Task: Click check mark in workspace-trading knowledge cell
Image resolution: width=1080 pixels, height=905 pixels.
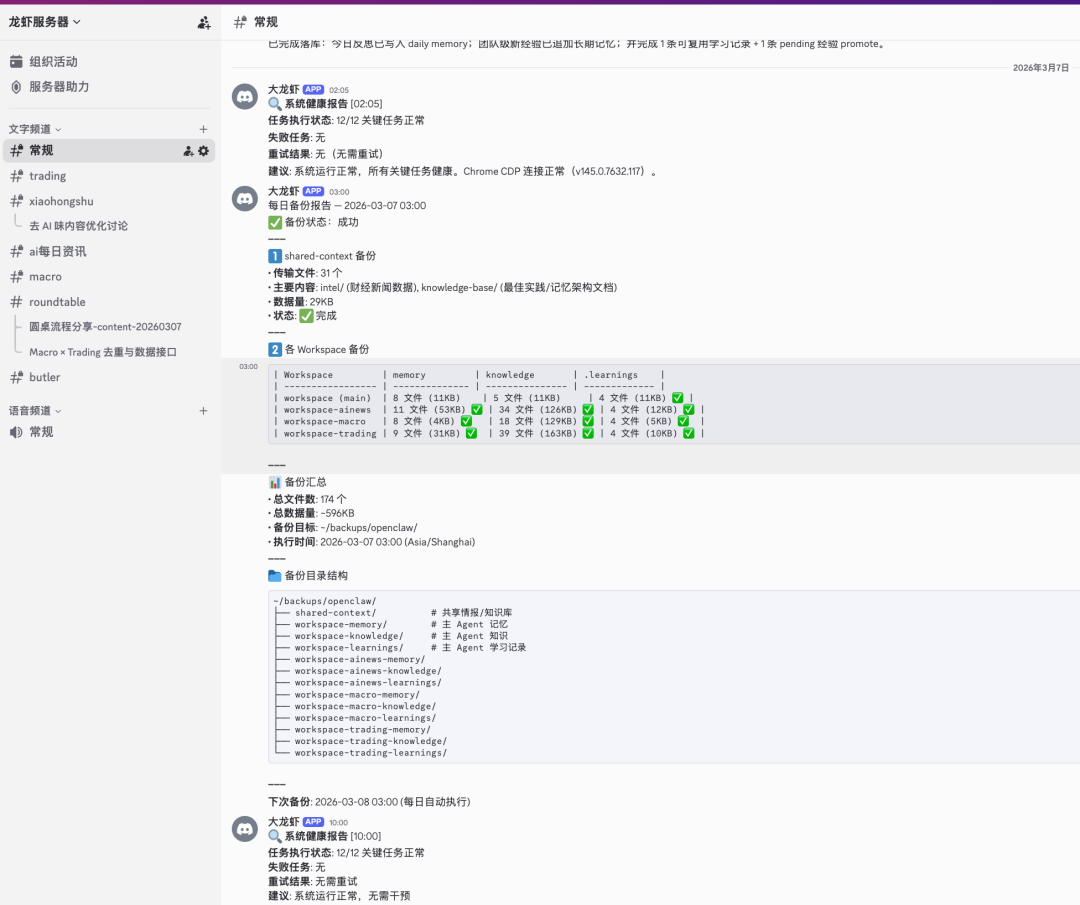Action: tap(588, 433)
